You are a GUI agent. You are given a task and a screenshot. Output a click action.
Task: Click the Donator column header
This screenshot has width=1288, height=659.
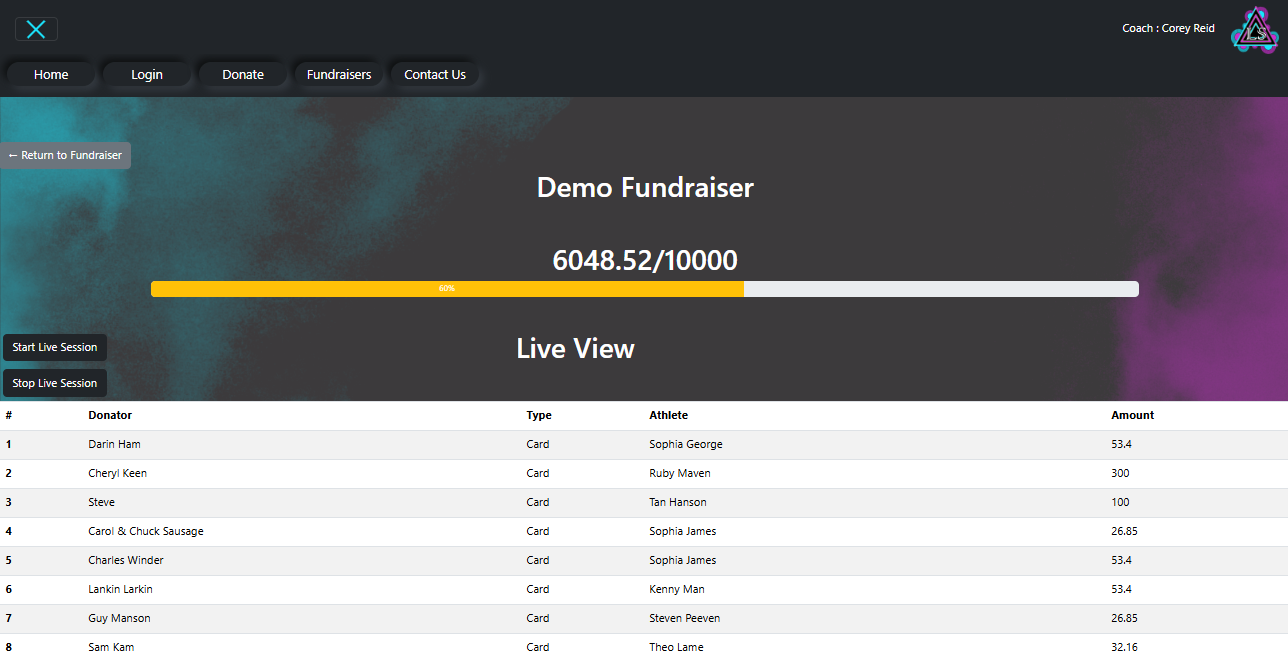110,415
